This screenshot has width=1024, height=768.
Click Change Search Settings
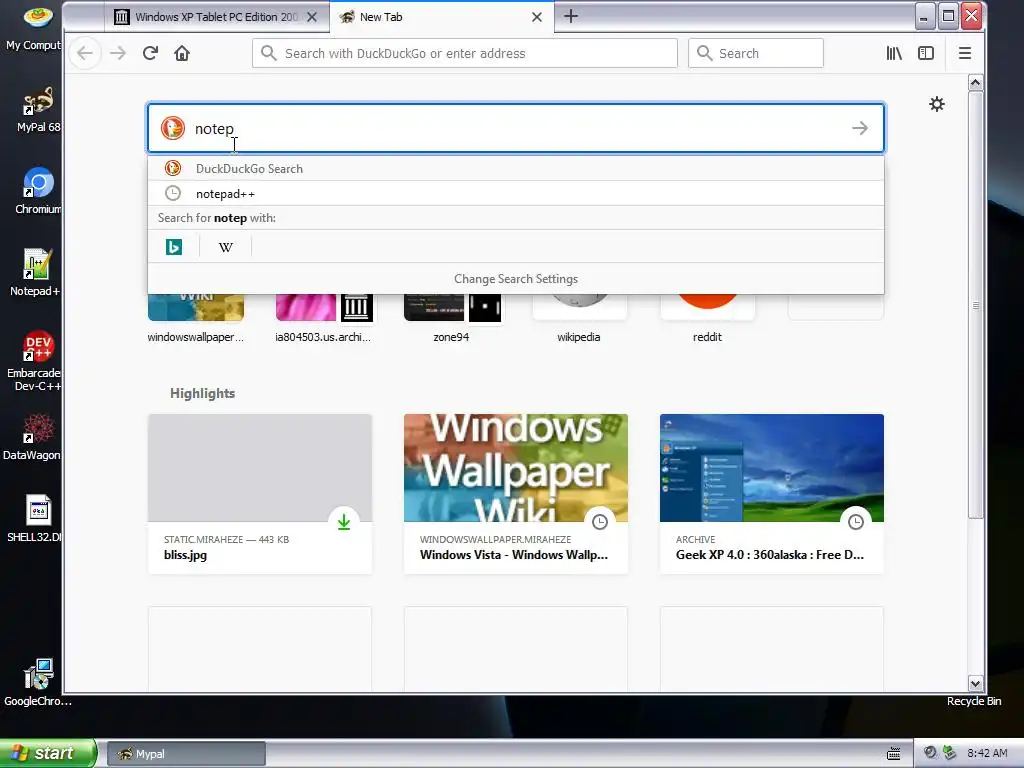(515, 279)
